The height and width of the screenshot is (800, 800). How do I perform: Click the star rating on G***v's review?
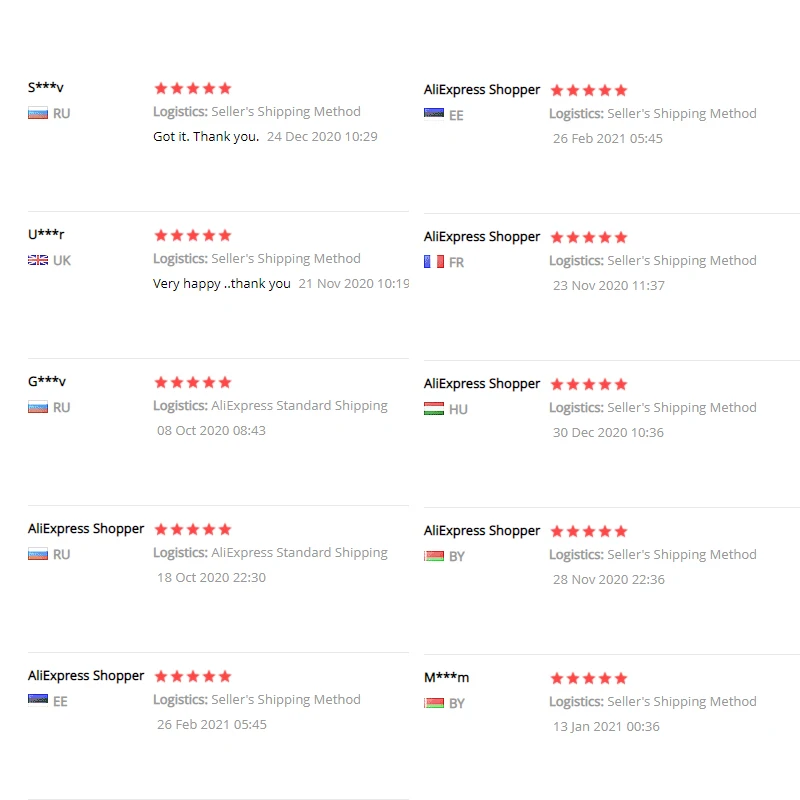coord(192,382)
